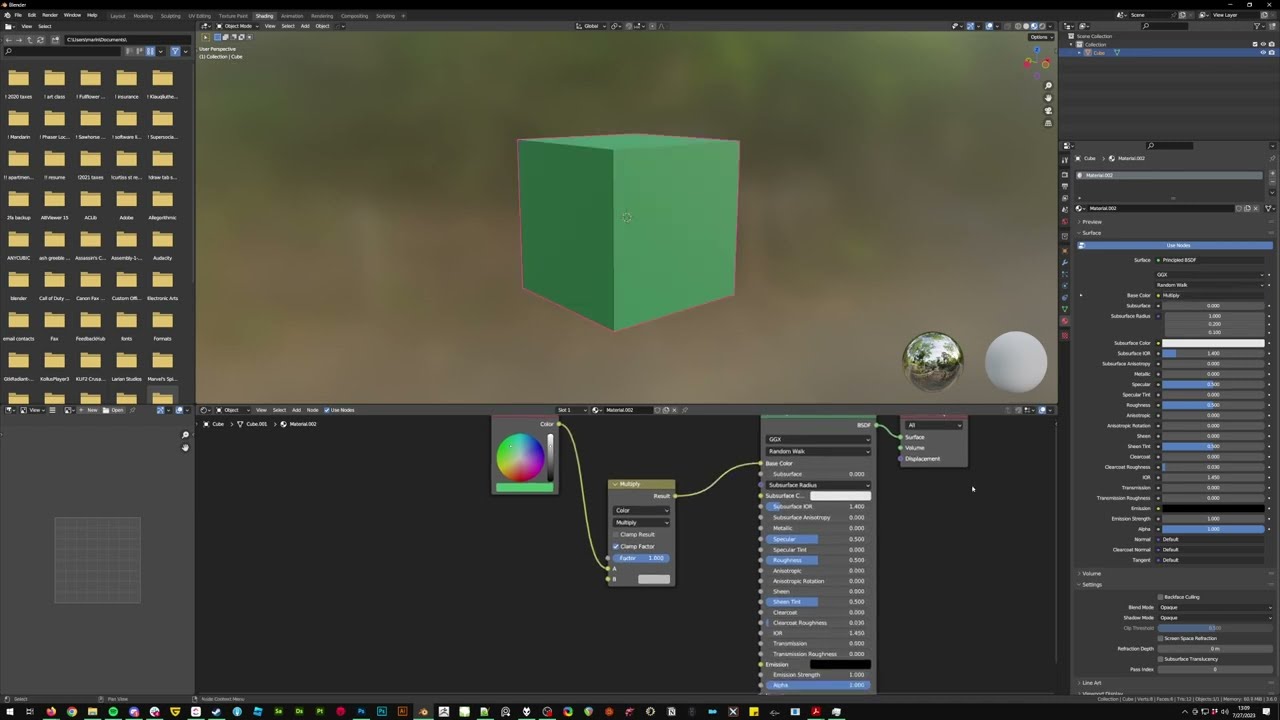Click the Use Nodes button

(x=1177, y=245)
